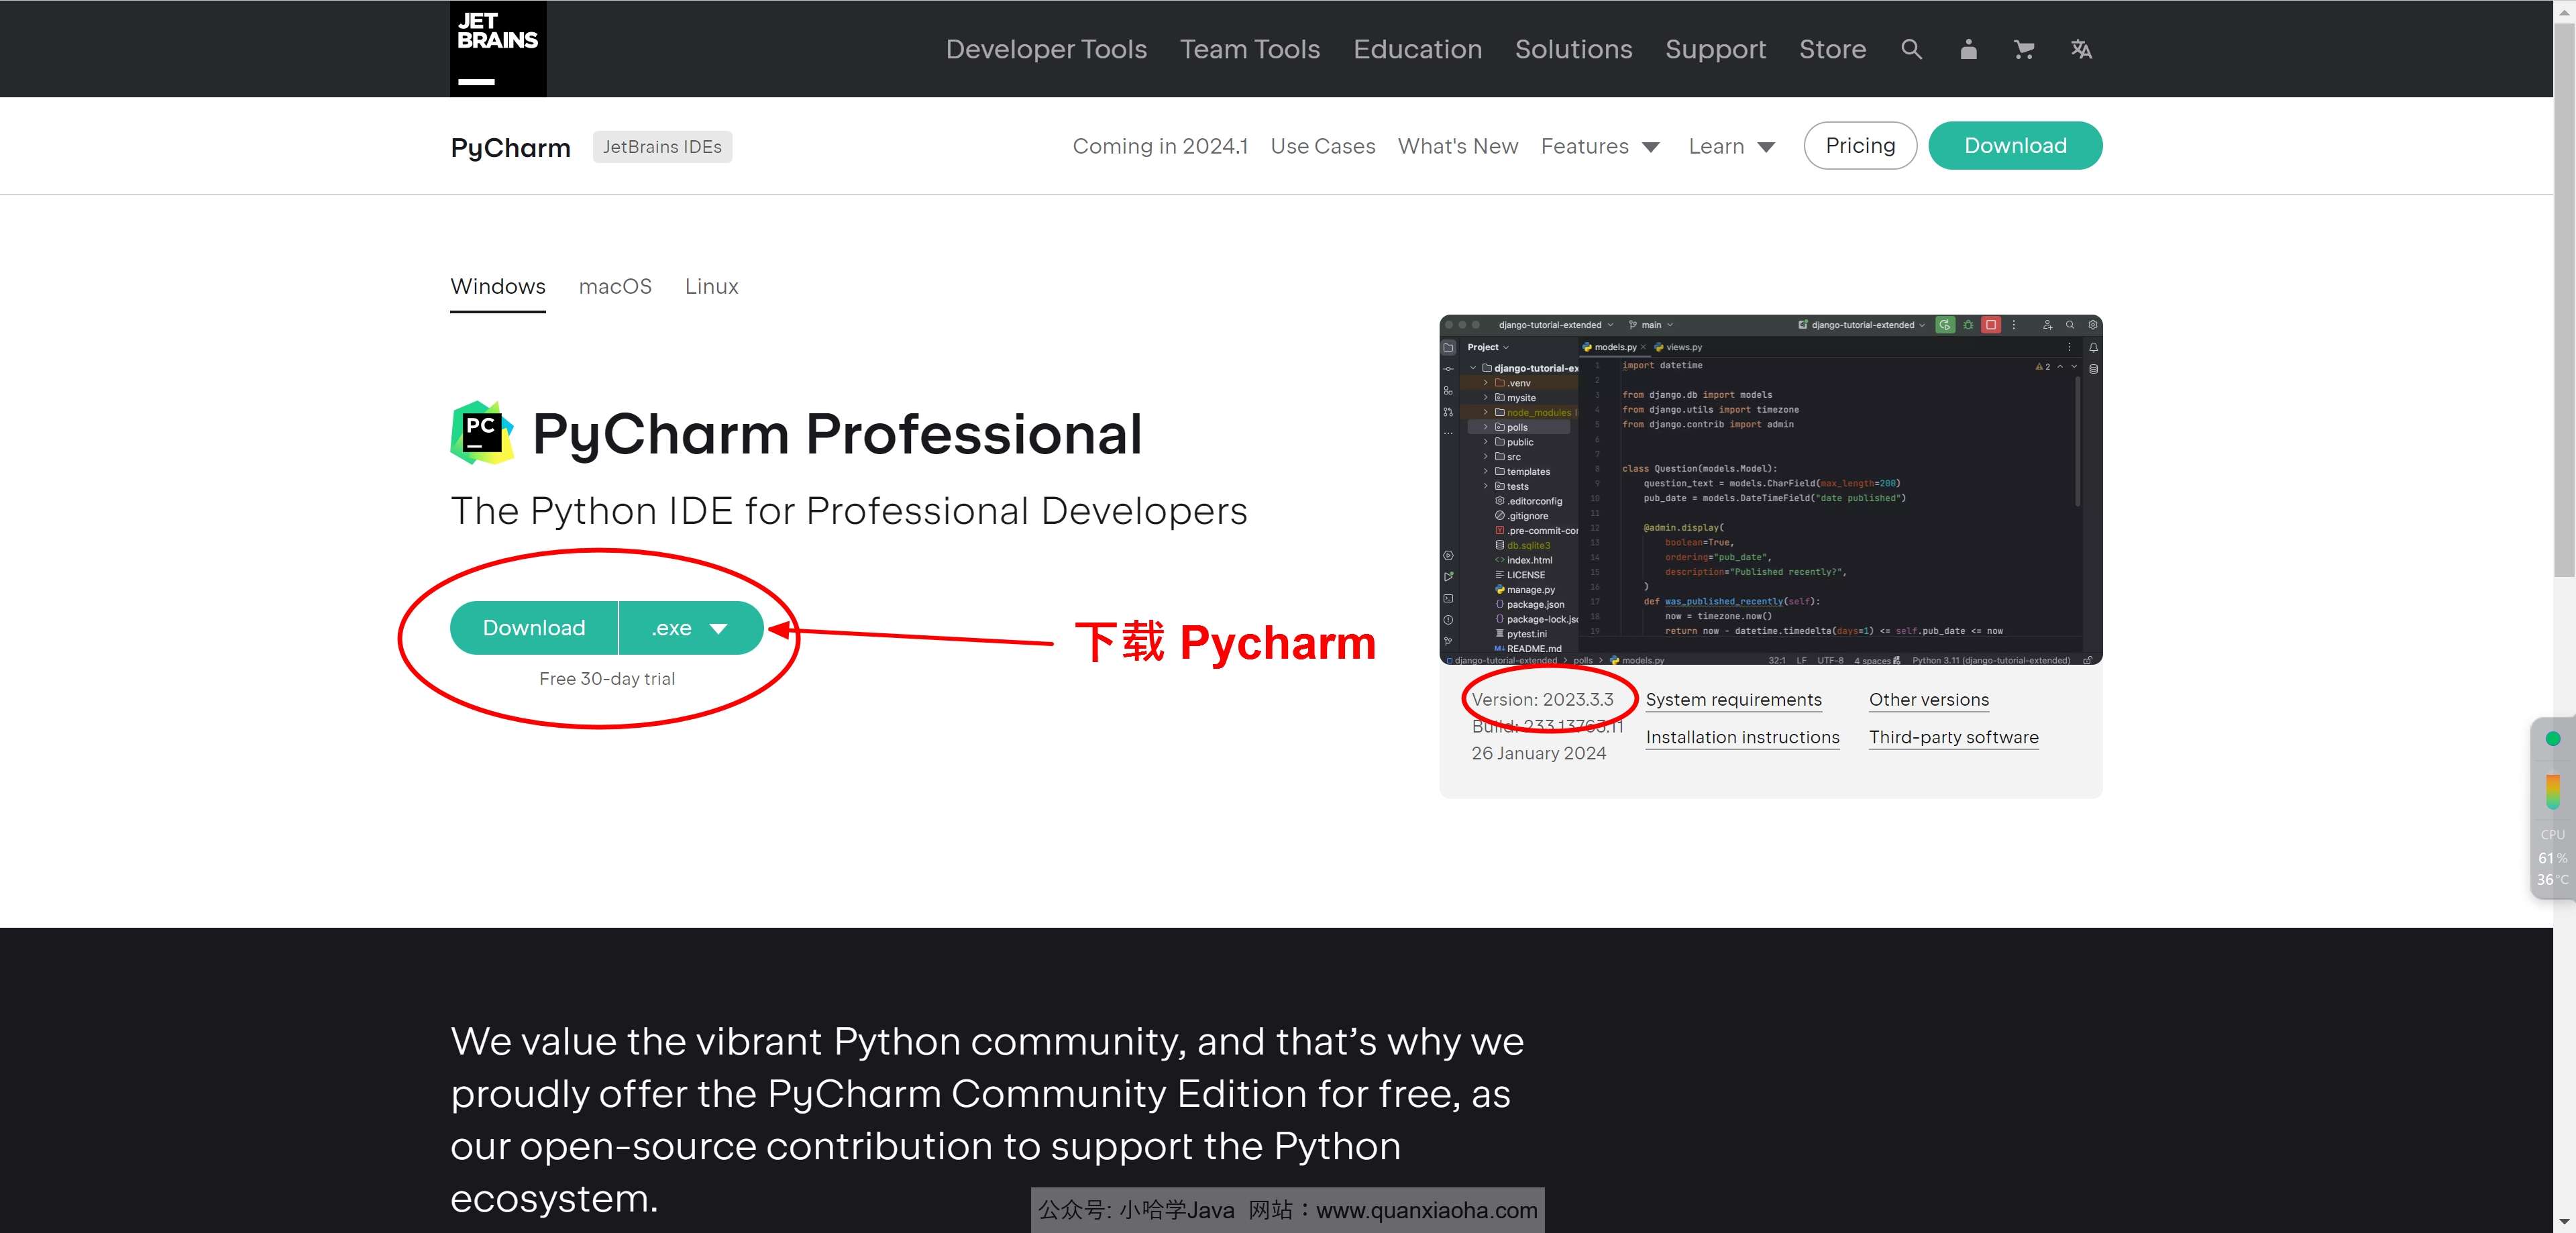Open Solutions menu
Viewport: 2576px width, 1233px height.
click(1573, 49)
